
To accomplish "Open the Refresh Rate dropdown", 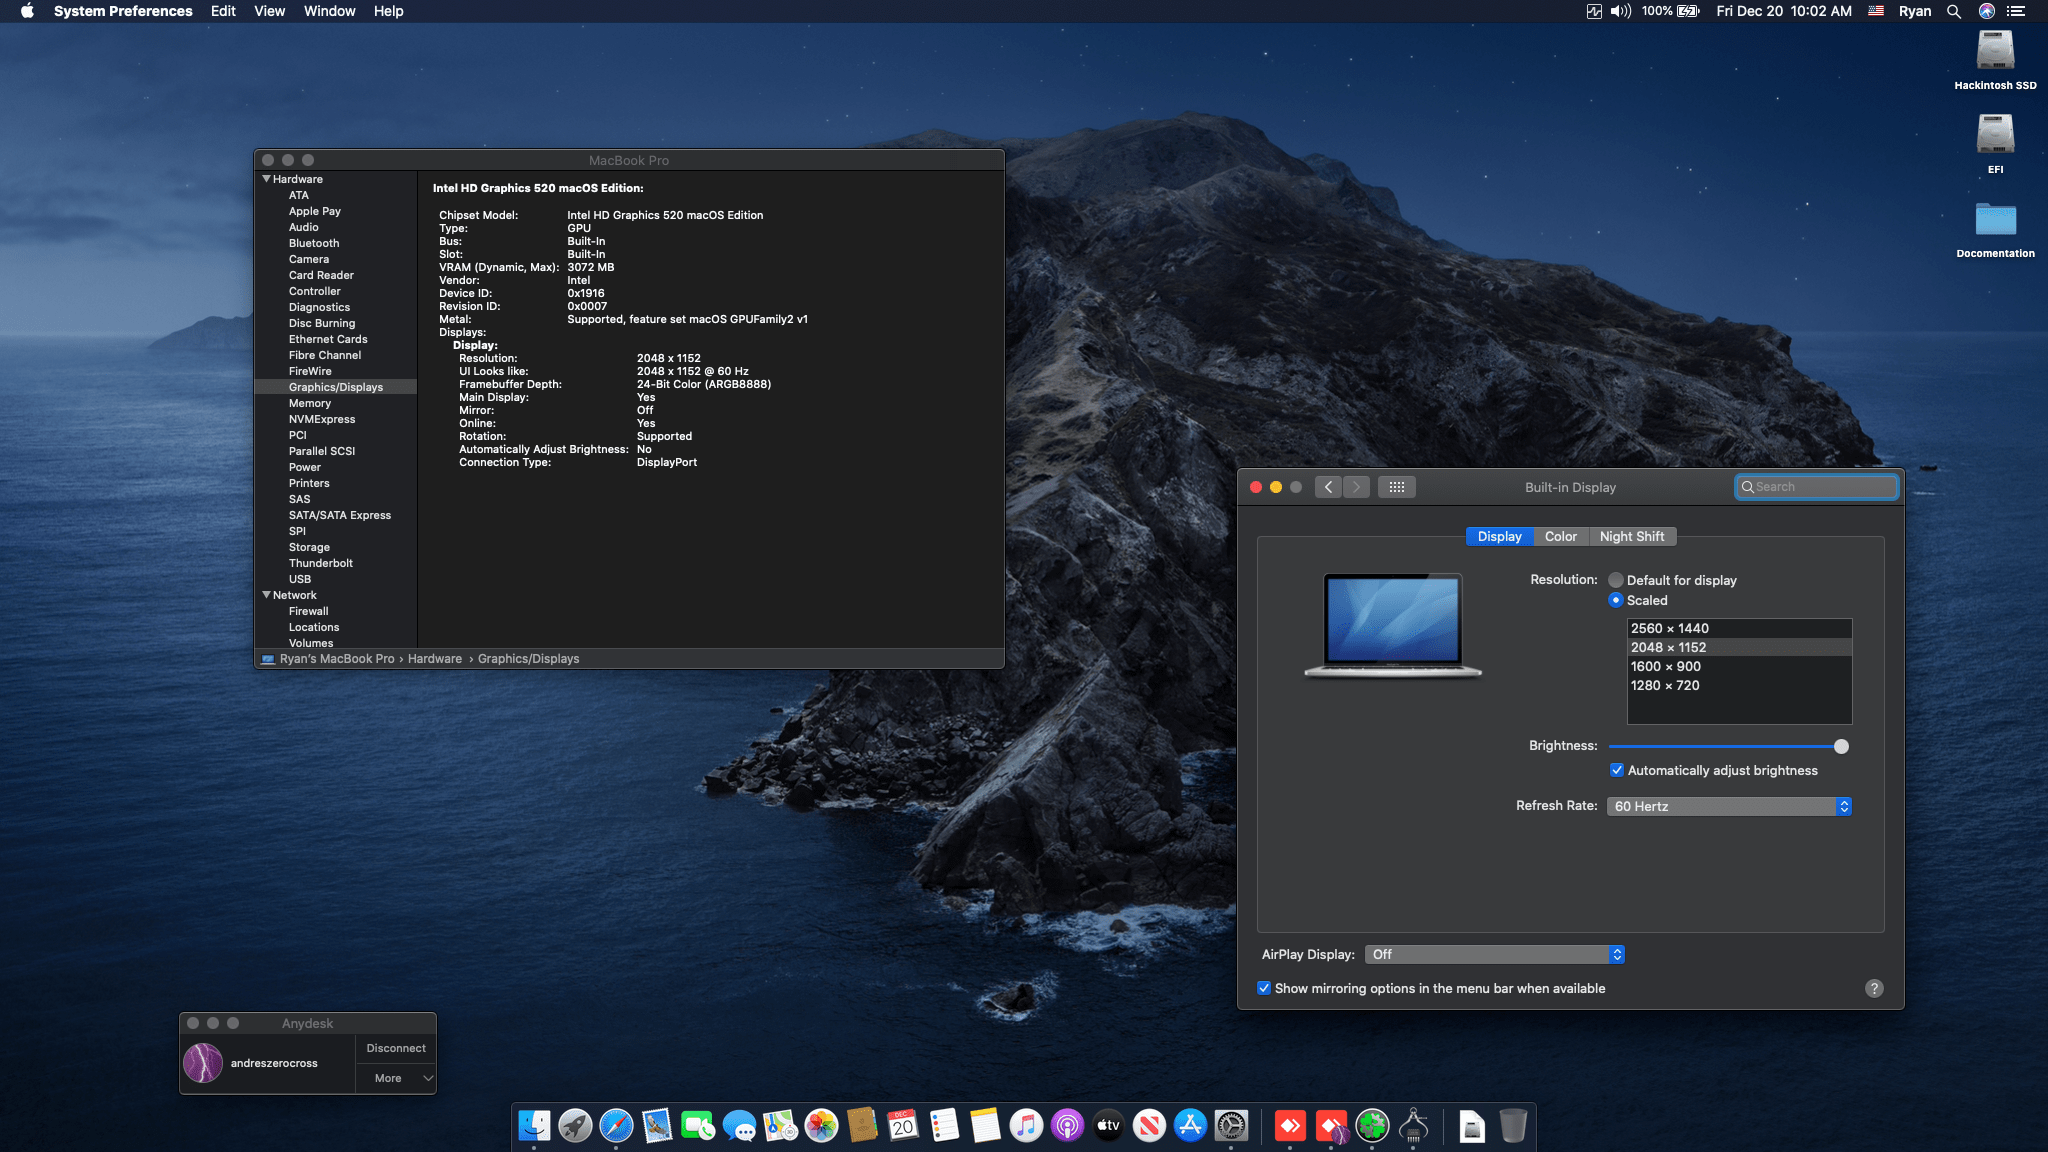I will pyautogui.click(x=1729, y=806).
